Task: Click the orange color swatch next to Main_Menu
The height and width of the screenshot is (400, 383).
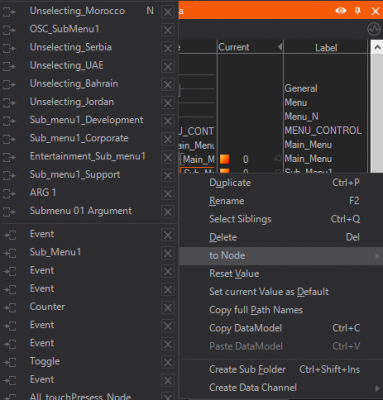Action: (224, 159)
